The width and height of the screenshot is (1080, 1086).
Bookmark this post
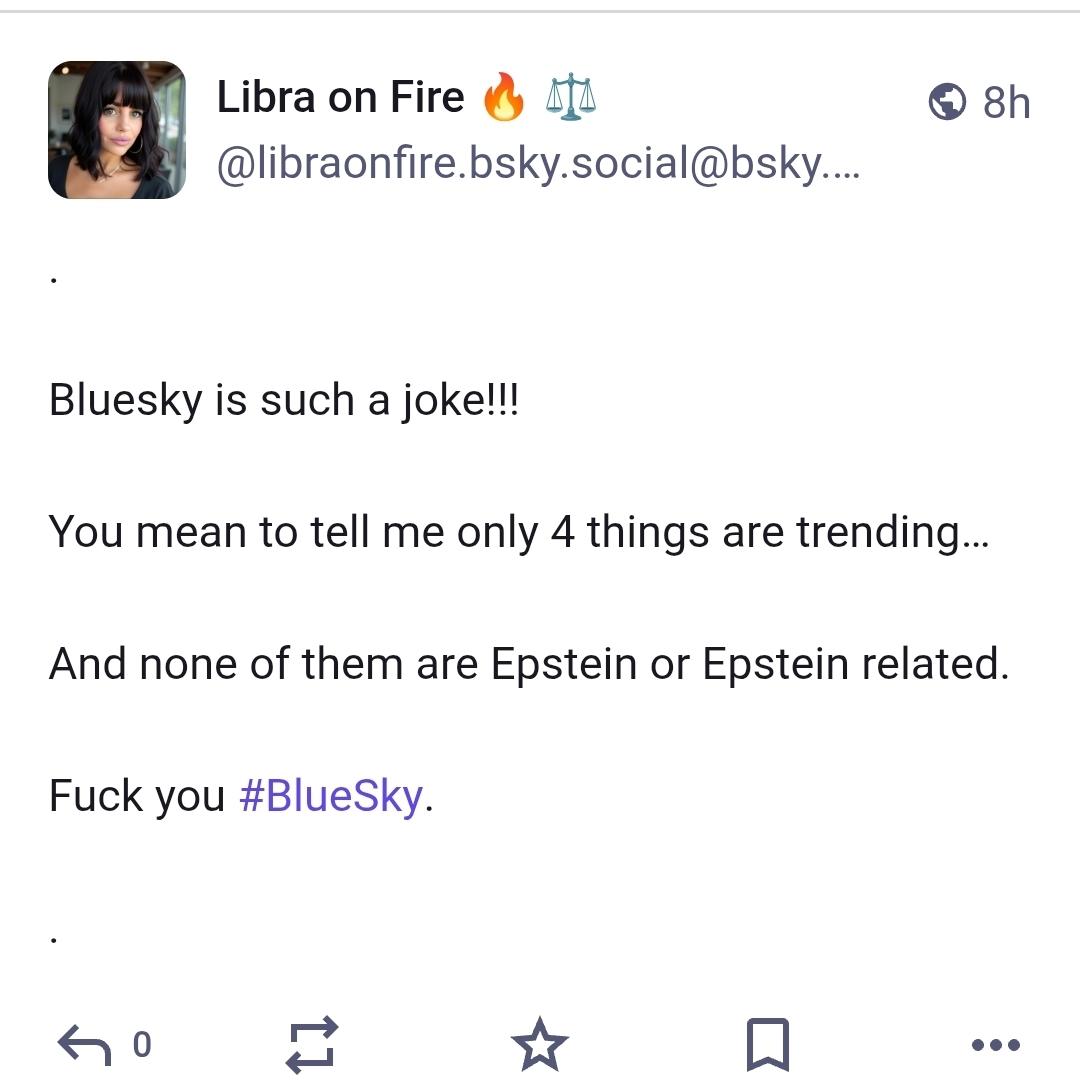(768, 1045)
